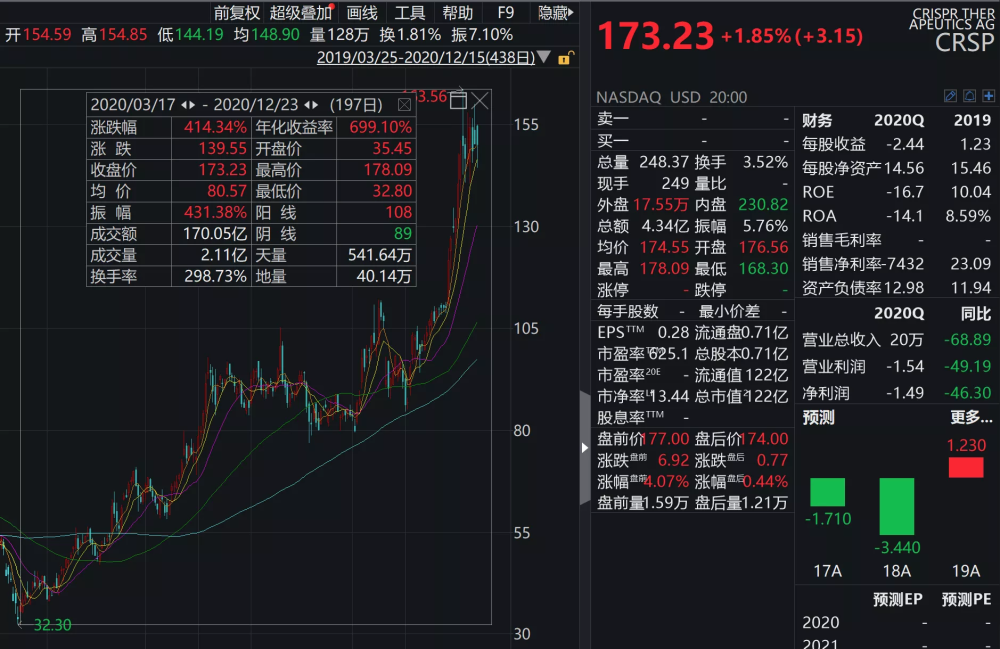Click the 年化收益率 699.10% value

[380, 127]
